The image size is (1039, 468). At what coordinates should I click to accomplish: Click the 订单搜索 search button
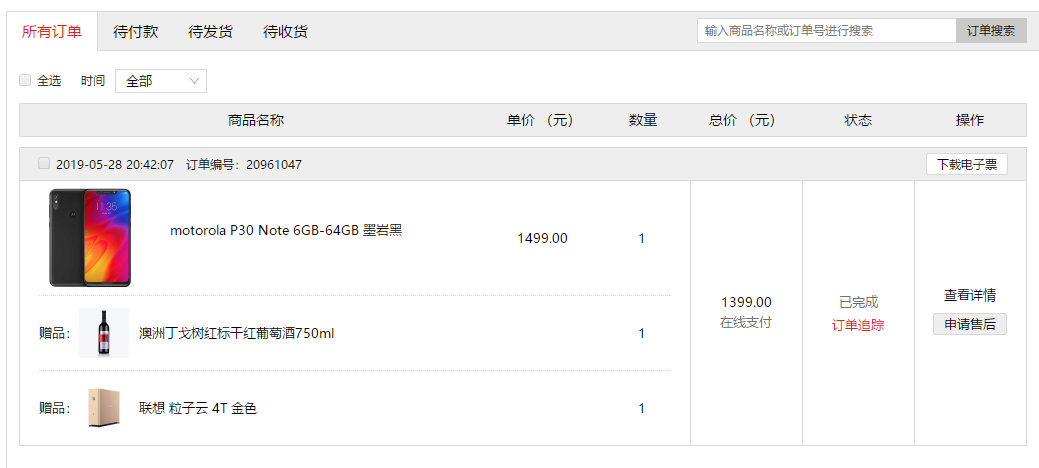(991, 30)
